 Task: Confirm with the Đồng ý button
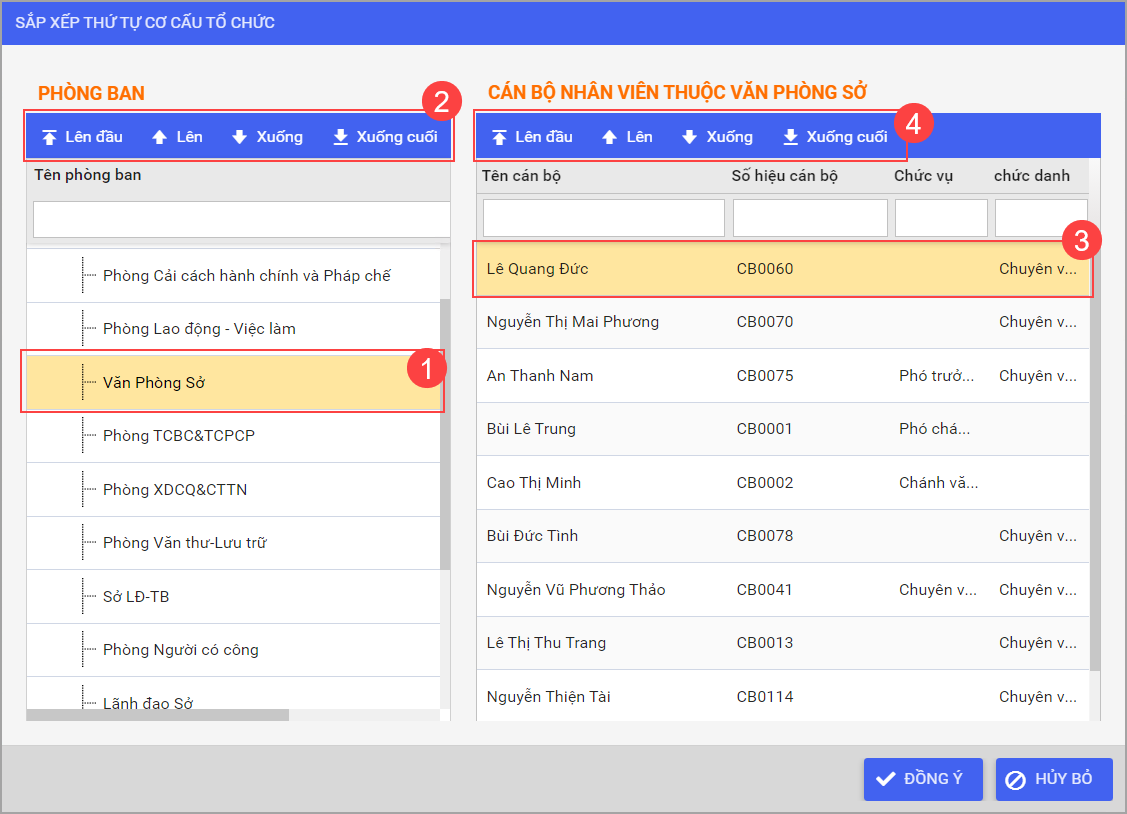coord(922,779)
